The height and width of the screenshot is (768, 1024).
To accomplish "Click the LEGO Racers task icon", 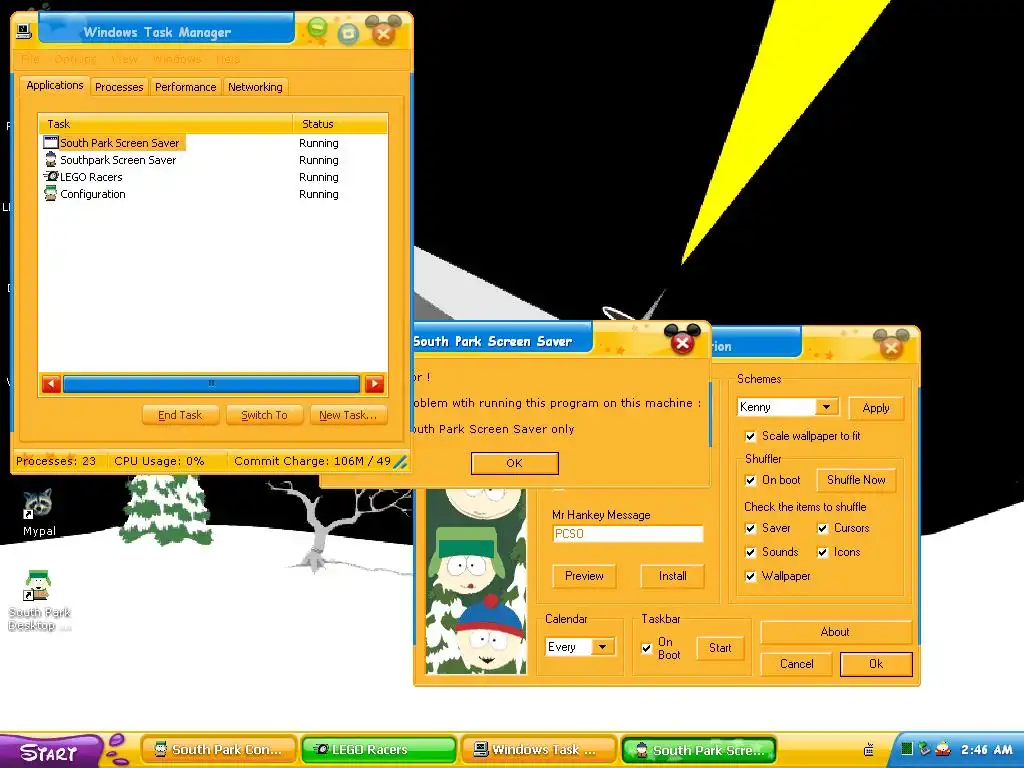I will click(x=51, y=176).
